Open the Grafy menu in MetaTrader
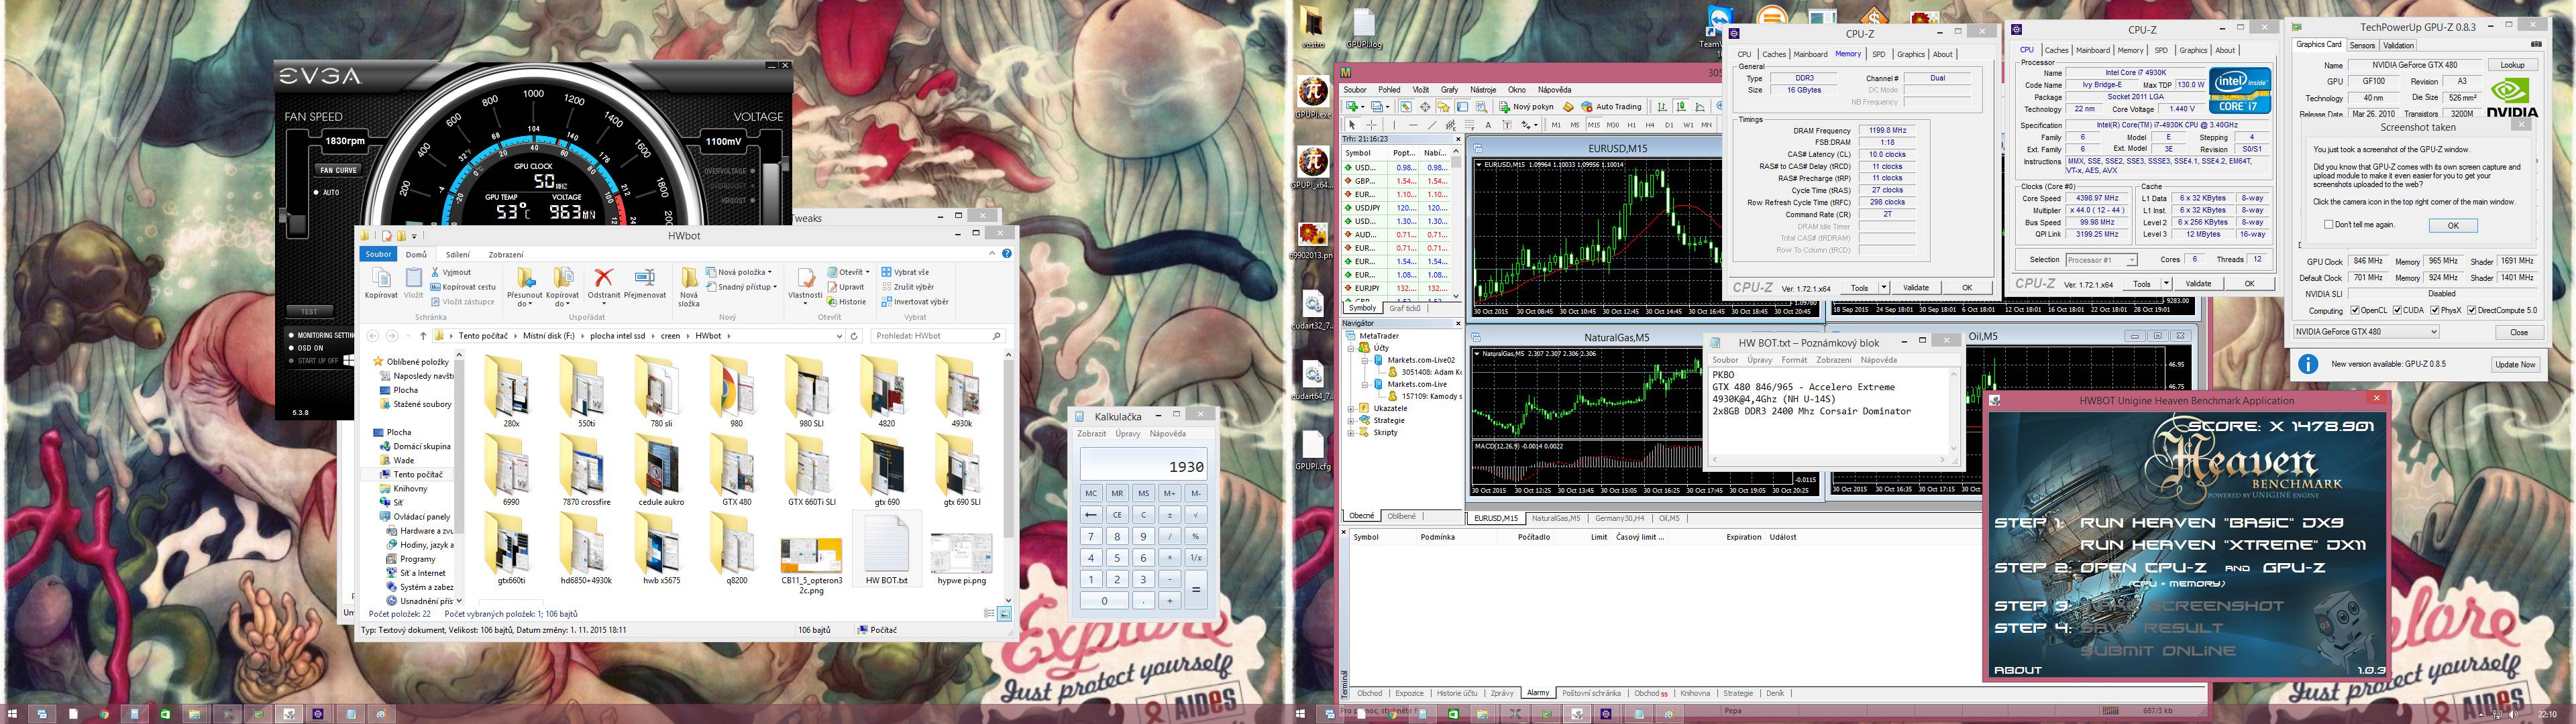 (1449, 90)
